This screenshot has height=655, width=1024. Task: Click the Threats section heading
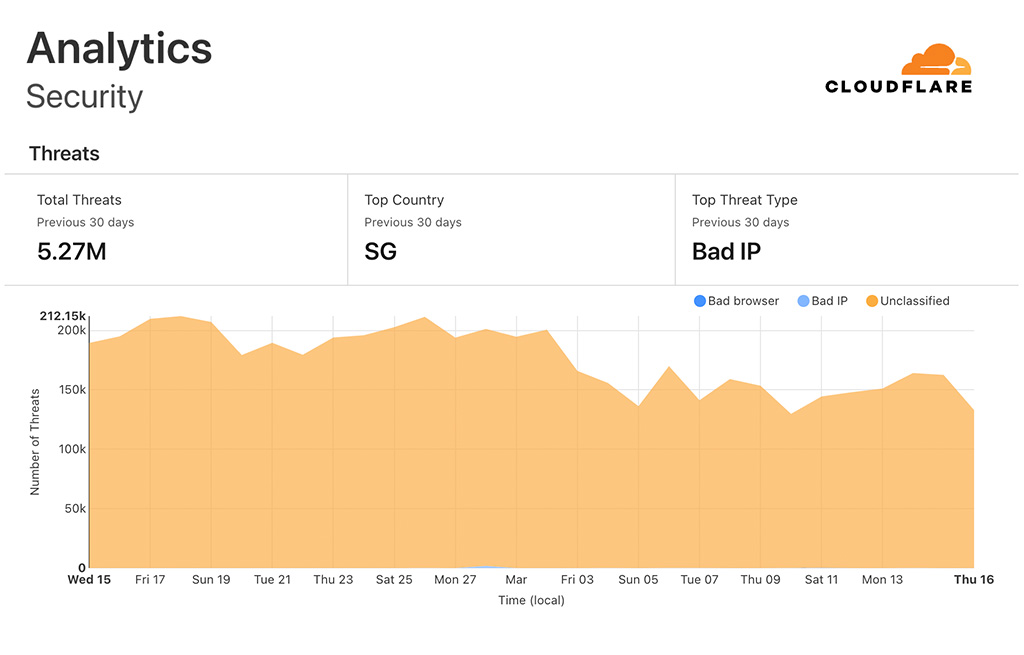(64, 153)
